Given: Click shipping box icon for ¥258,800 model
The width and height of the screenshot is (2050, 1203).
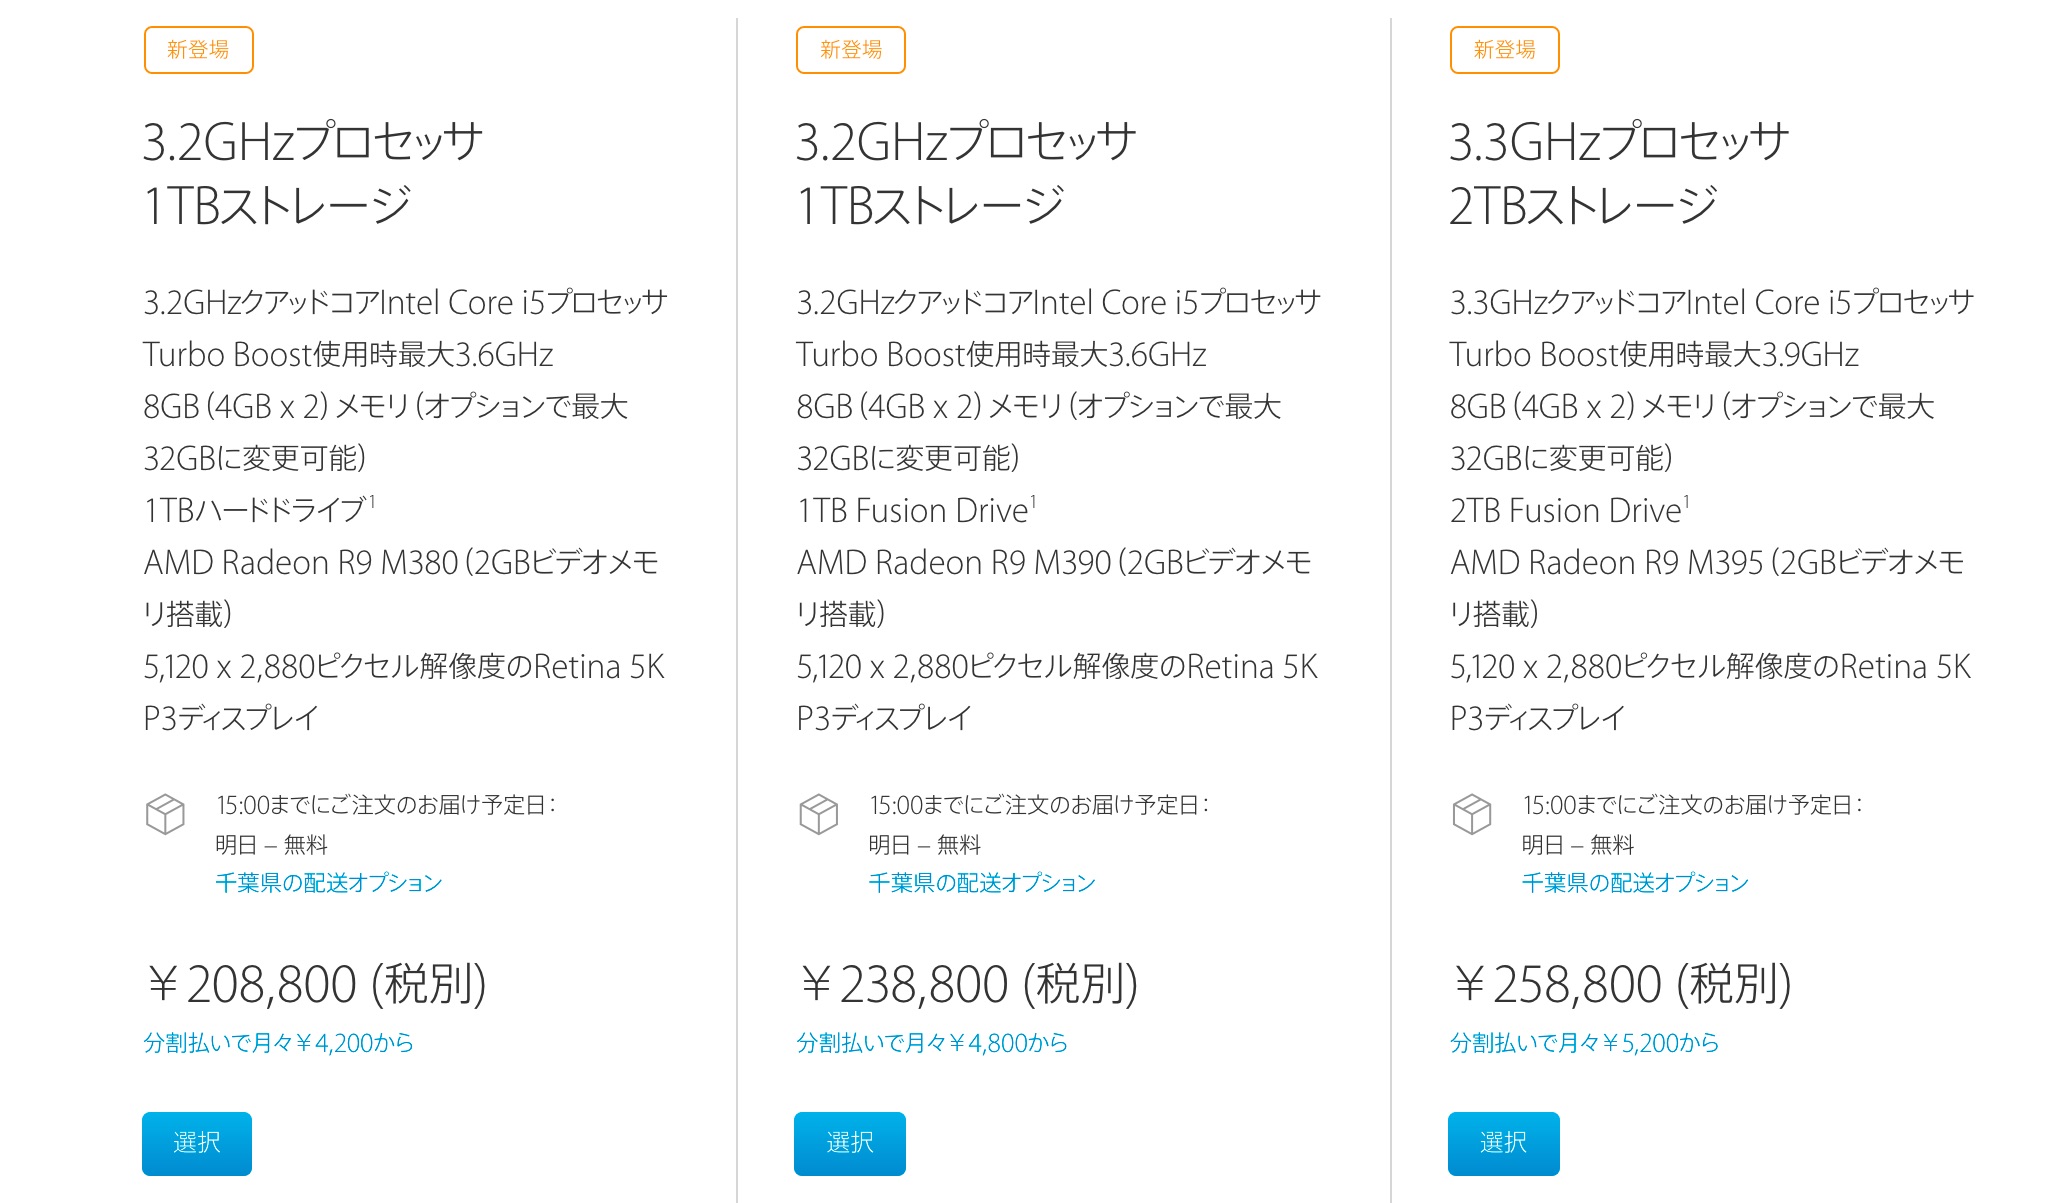Looking at the screenshot, I should 1471,814.
